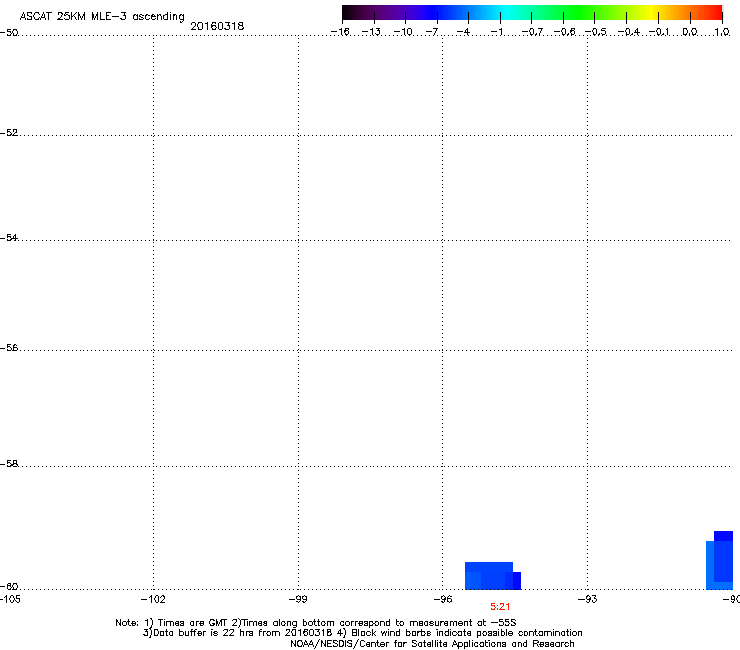Click the -10 color bar label
This screenshot has width=740, height=650.
403,32
